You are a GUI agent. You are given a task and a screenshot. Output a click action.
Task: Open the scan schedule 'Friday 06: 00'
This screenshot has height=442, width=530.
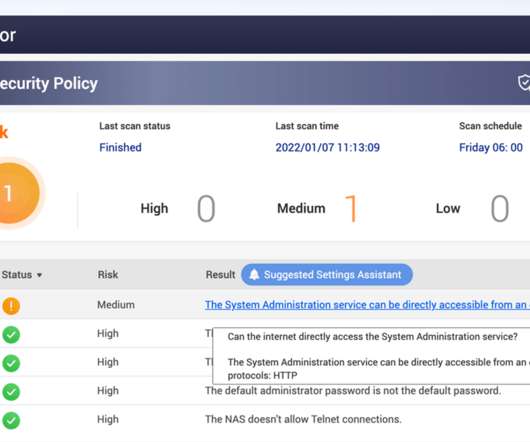(491, 148)
